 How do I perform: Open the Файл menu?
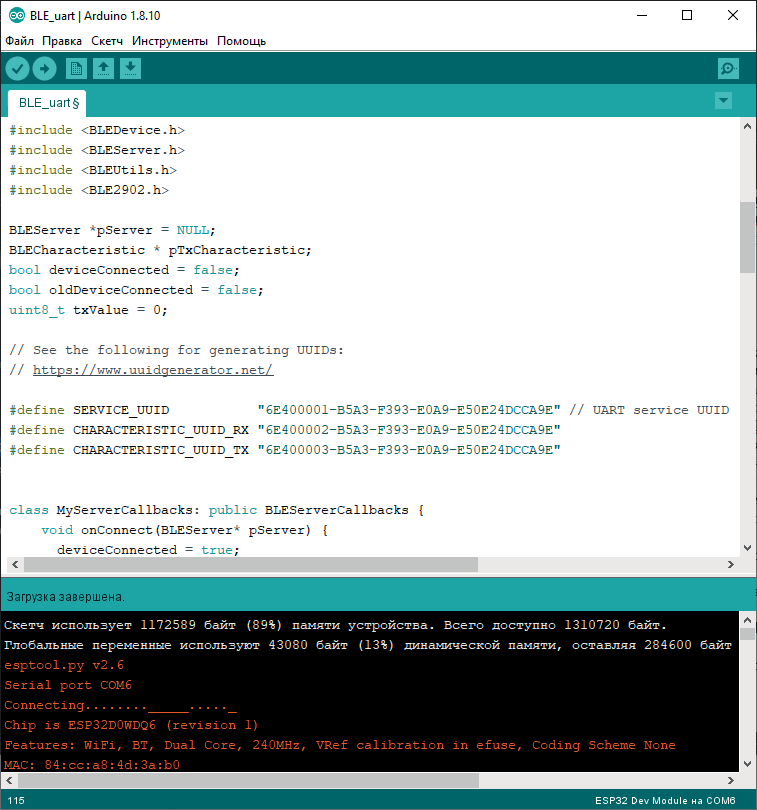[x=19, y=41]
